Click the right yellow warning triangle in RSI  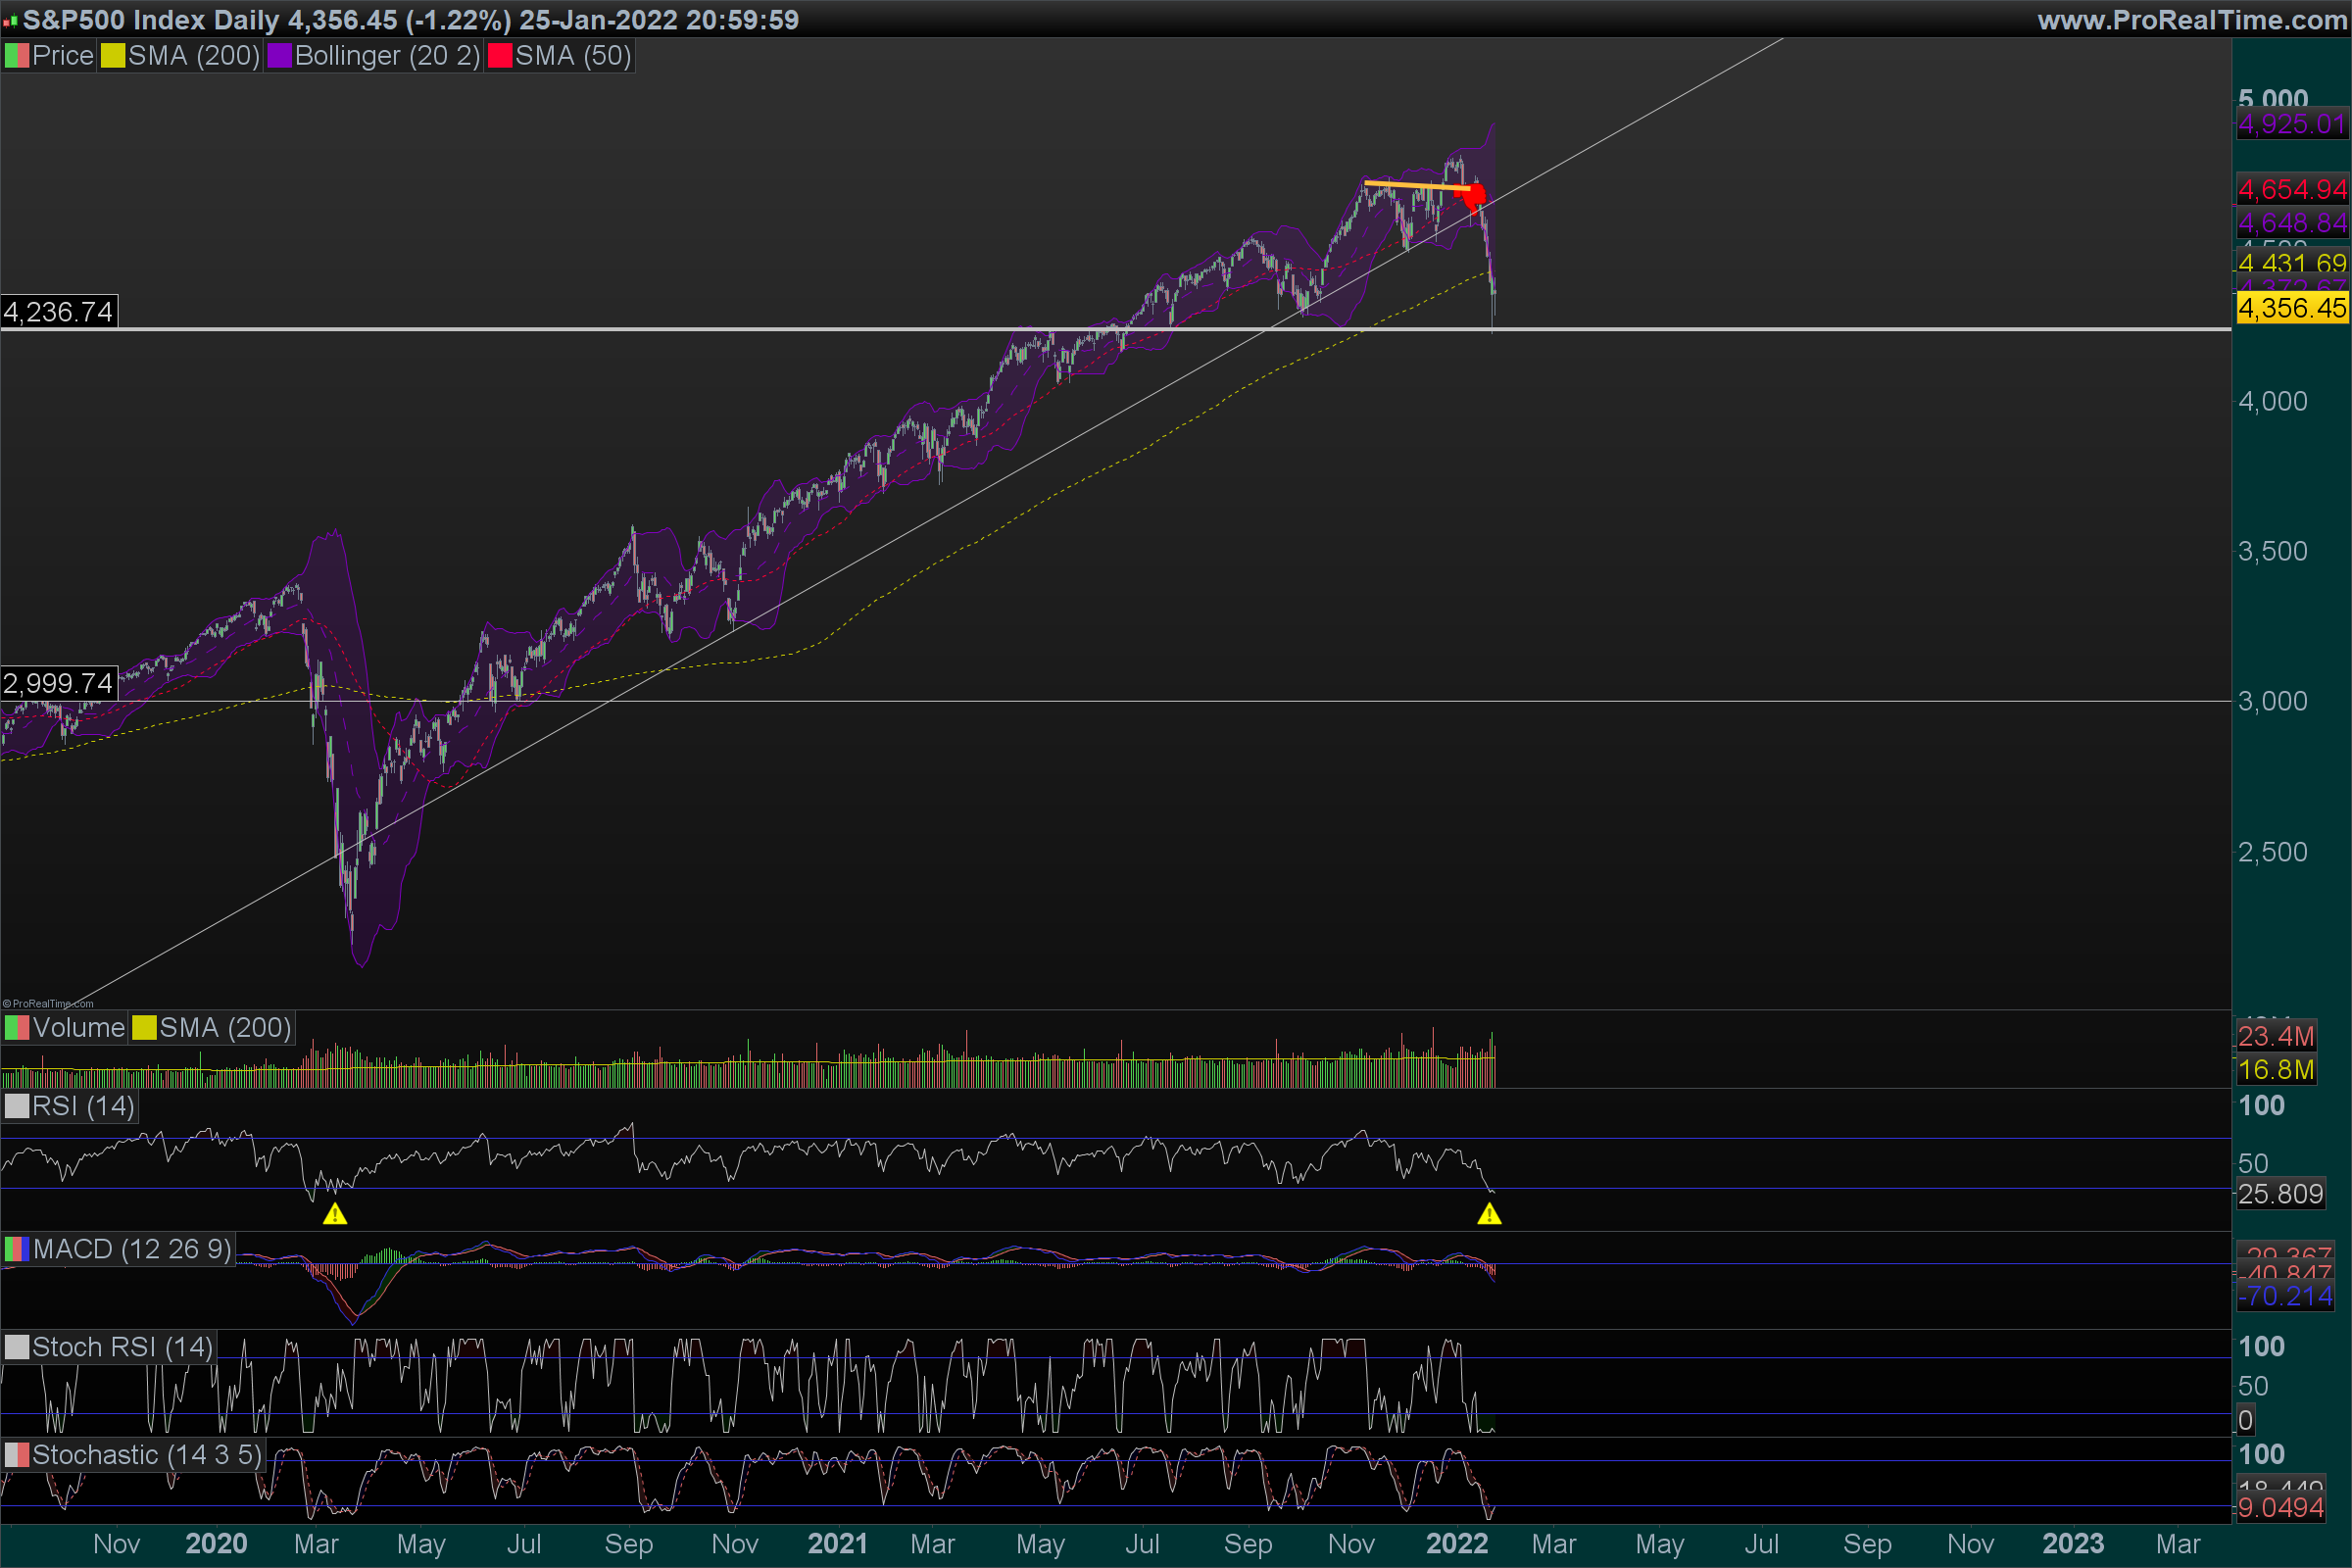[1489, 1215]
